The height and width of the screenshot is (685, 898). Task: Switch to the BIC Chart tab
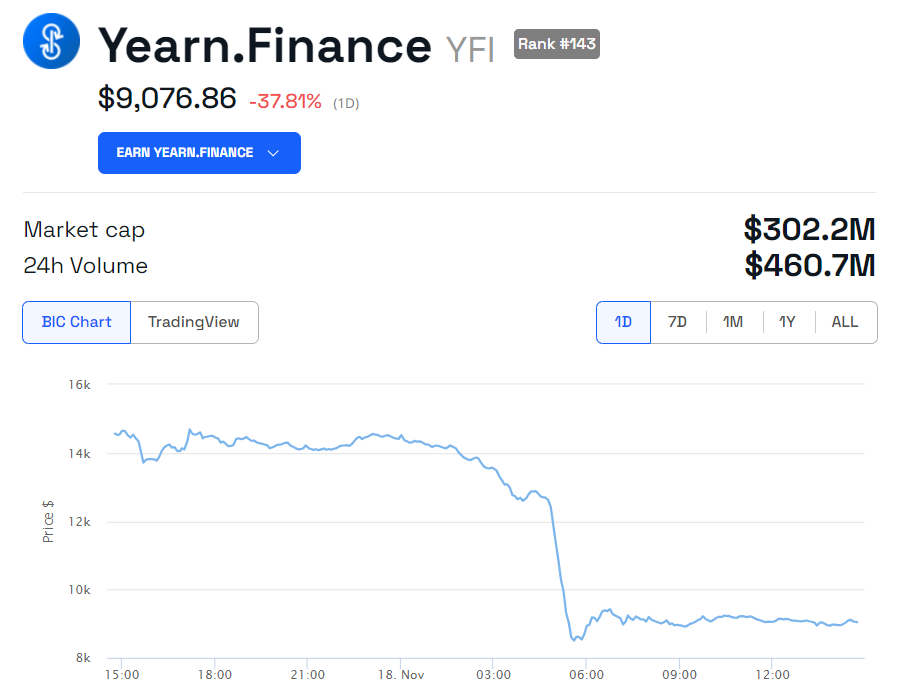pyautogui.click(x=77, y=322)
